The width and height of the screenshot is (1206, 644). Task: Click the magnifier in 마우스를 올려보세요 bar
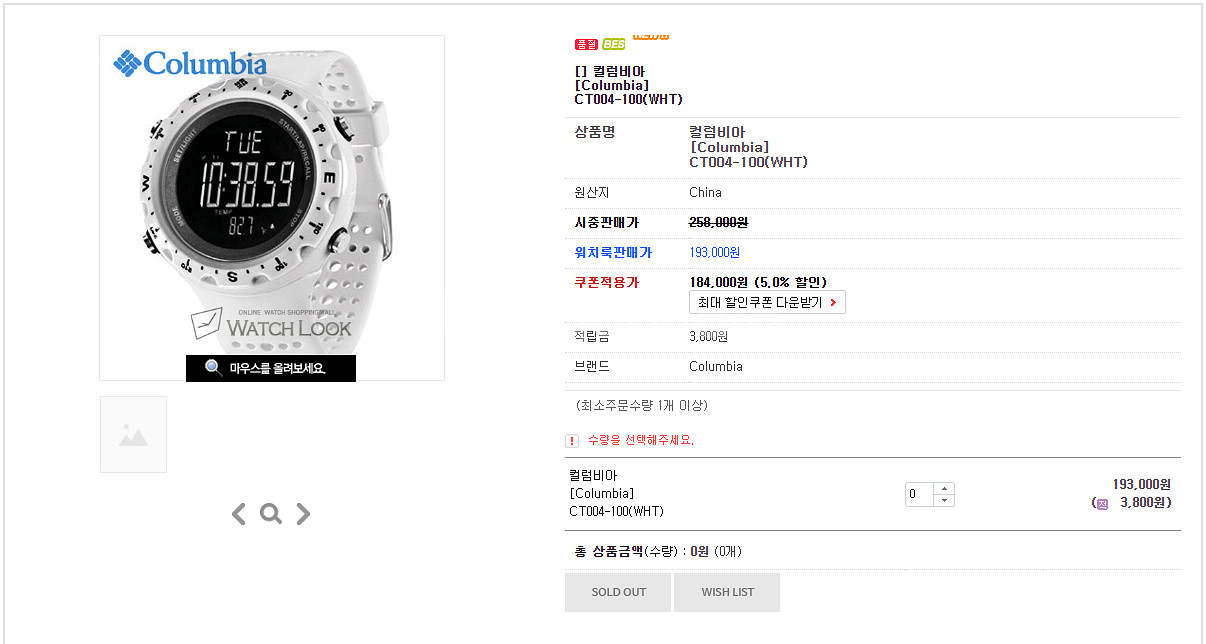point(213,368)
